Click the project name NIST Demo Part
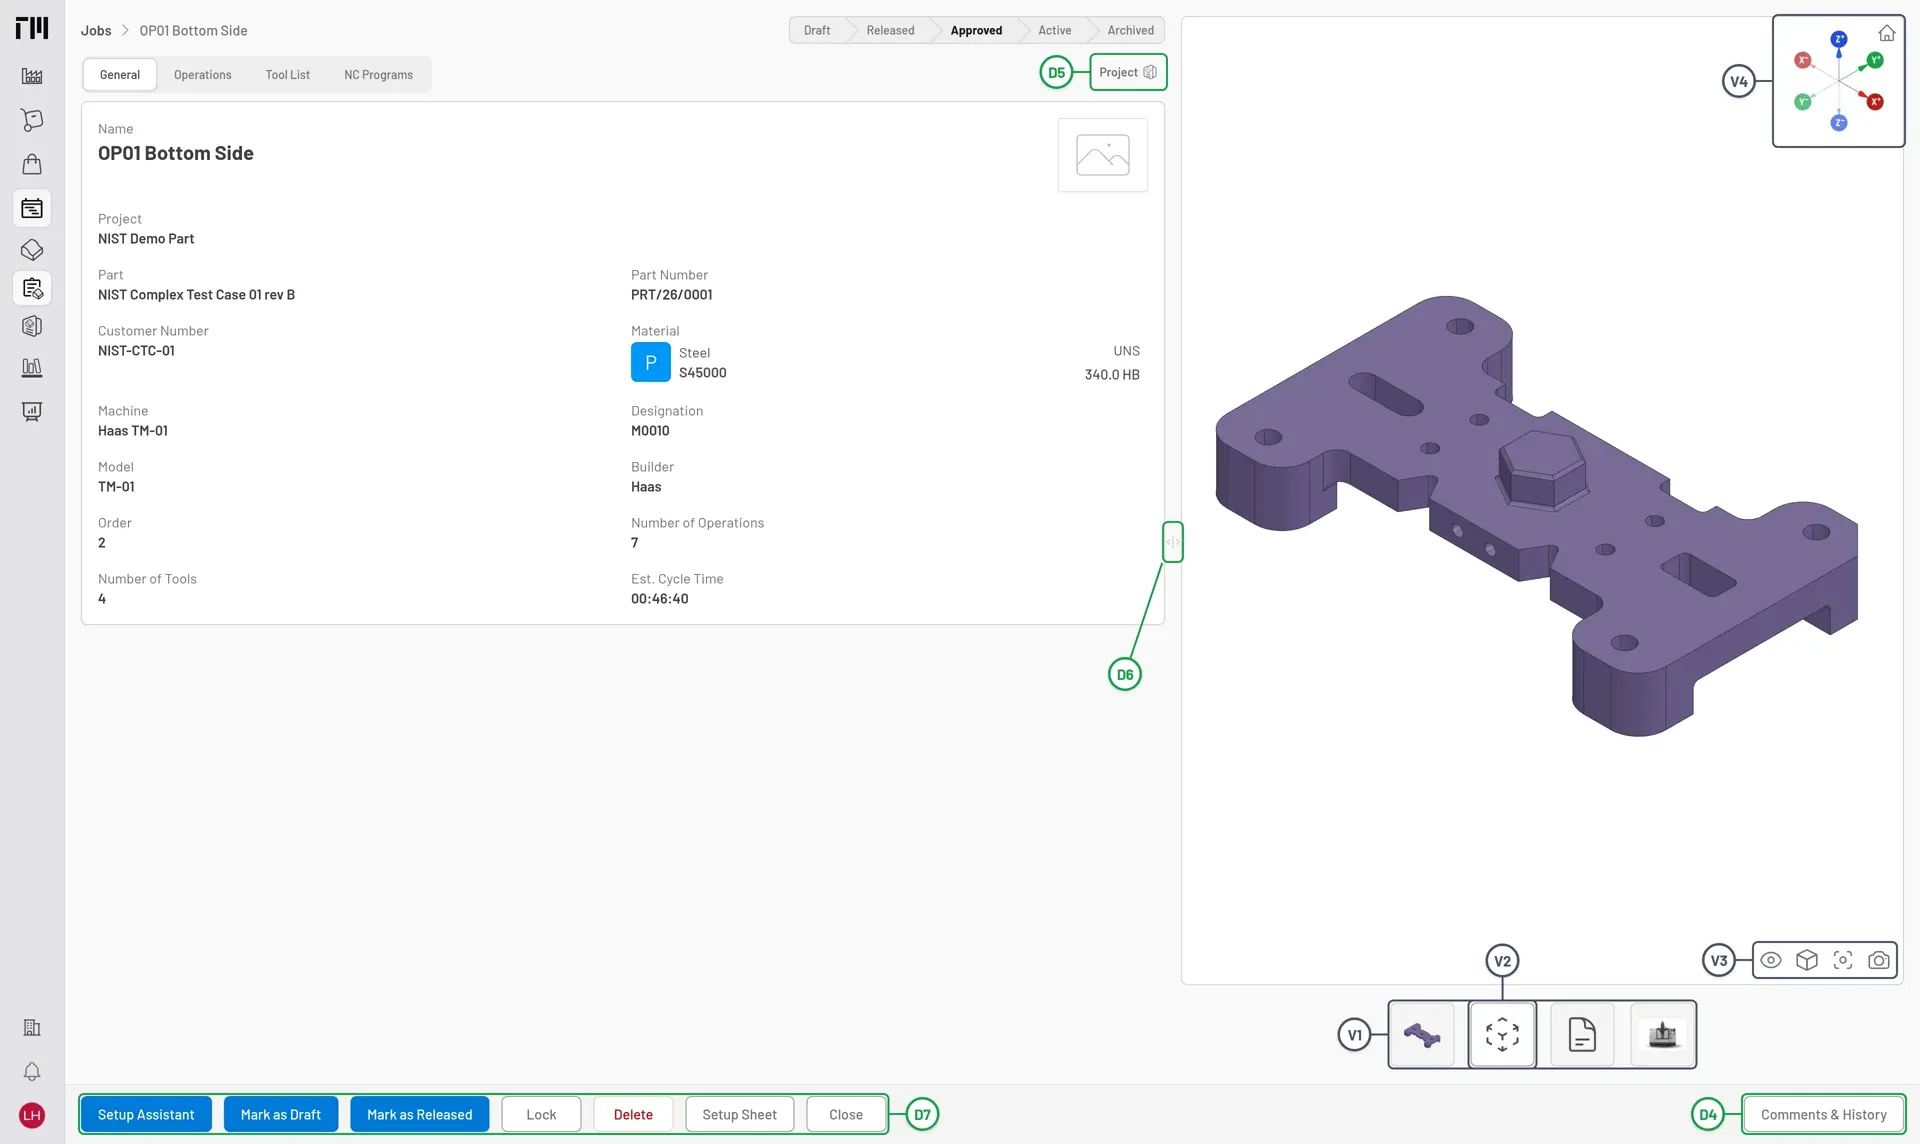Viewport: 1920px width, 1144px height. 146,239
